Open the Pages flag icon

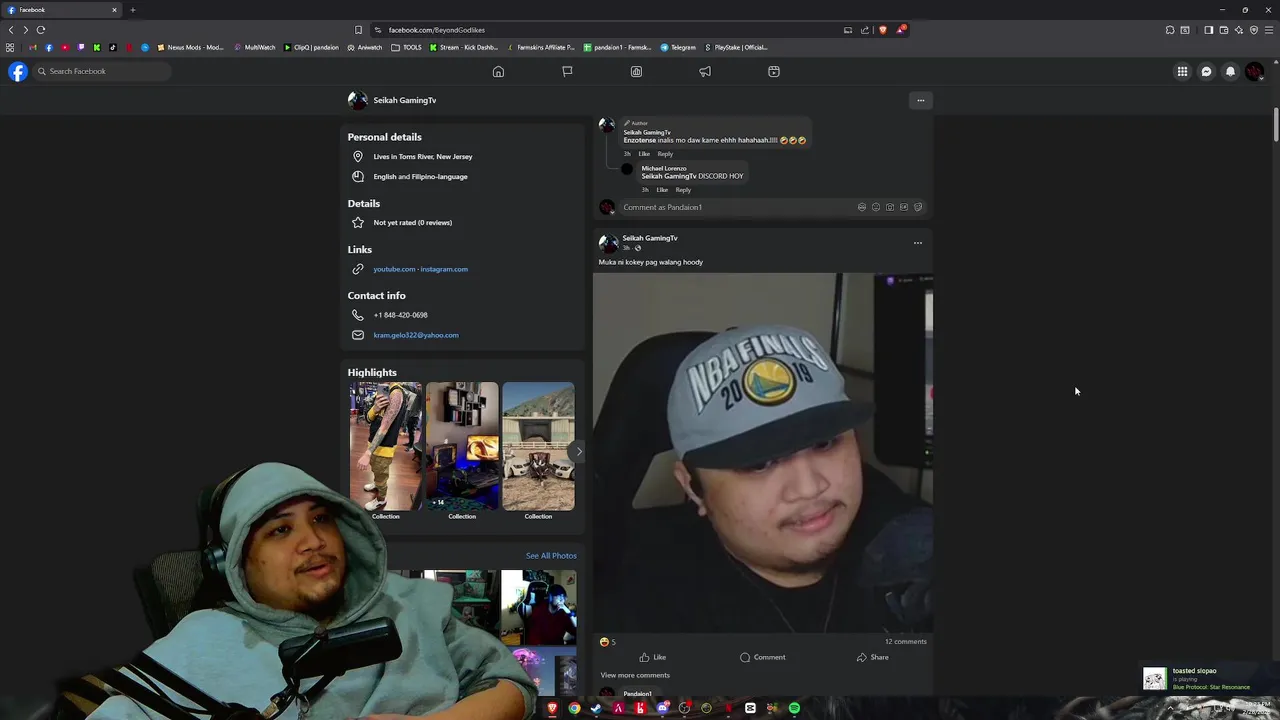tap(567, 71)
